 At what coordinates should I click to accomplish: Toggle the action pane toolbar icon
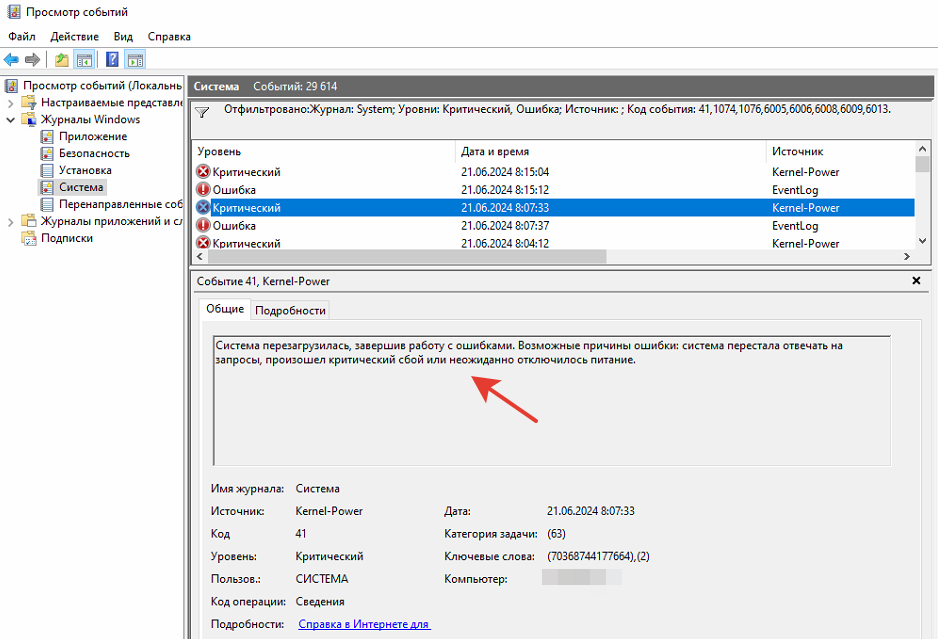click(136, 59)
